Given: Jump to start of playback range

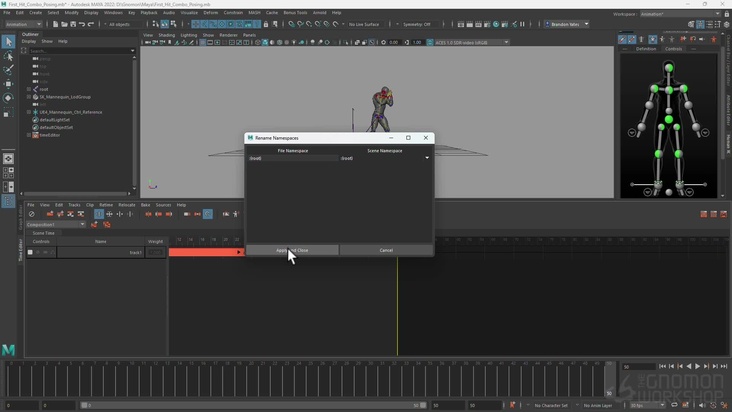Looking at the screenshot, I should (x=662, y=367).
